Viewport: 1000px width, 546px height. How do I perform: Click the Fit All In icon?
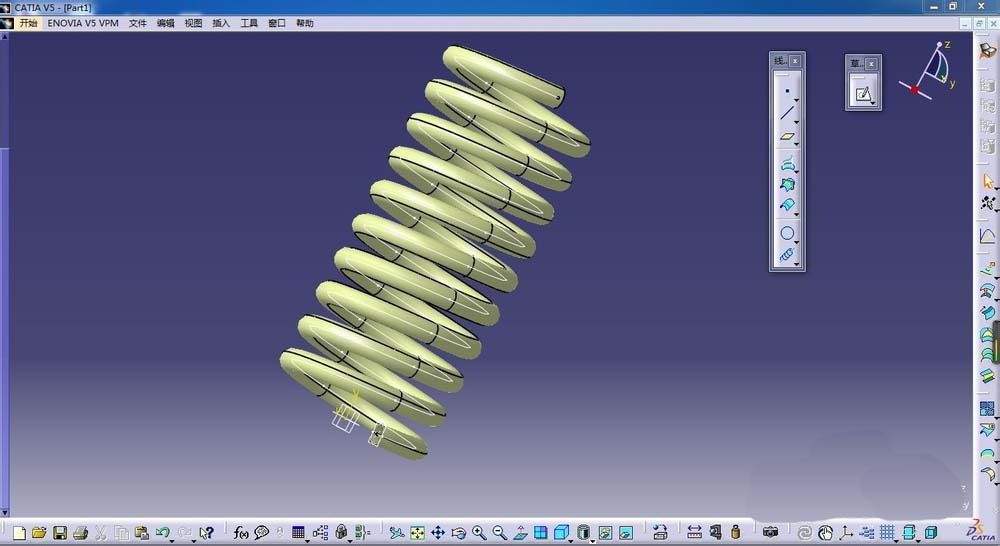point(417,532)
